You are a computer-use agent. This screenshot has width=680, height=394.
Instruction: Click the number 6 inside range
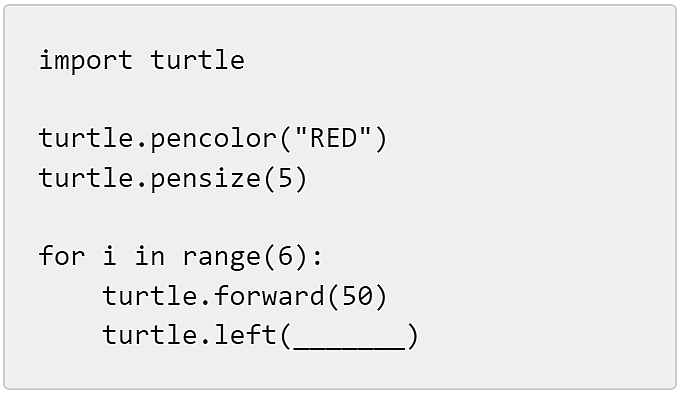pyautogui.click(x=285, y=256)
